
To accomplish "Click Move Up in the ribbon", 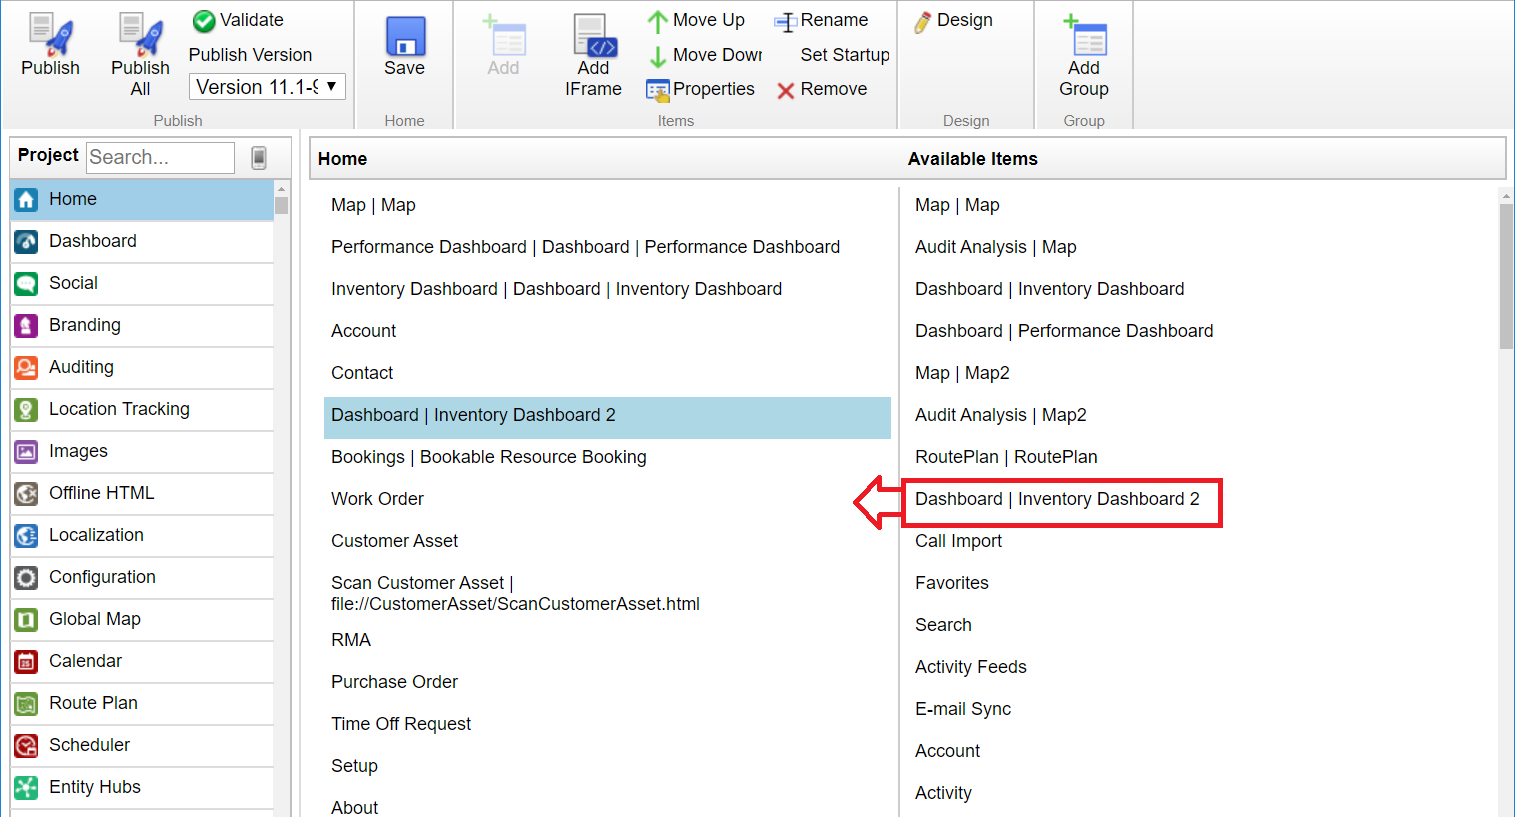I will tap(696, 20).
